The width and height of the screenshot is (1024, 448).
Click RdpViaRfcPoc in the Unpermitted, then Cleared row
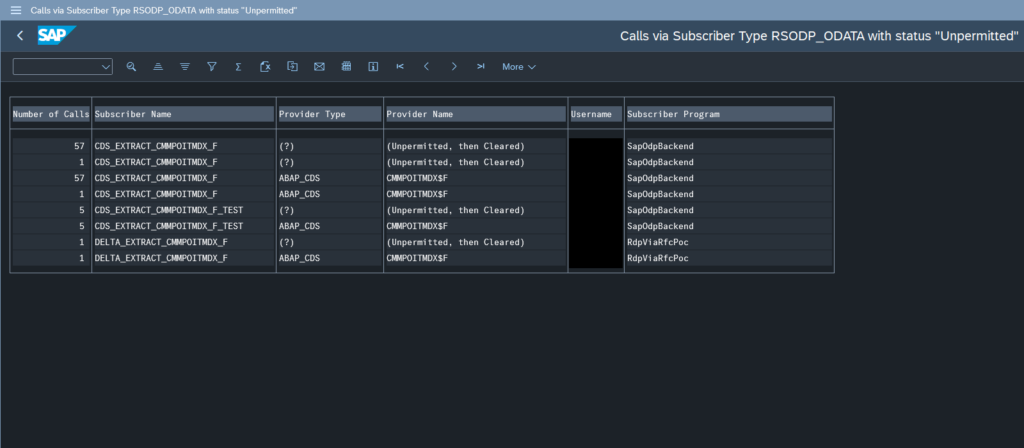[658, 242]
